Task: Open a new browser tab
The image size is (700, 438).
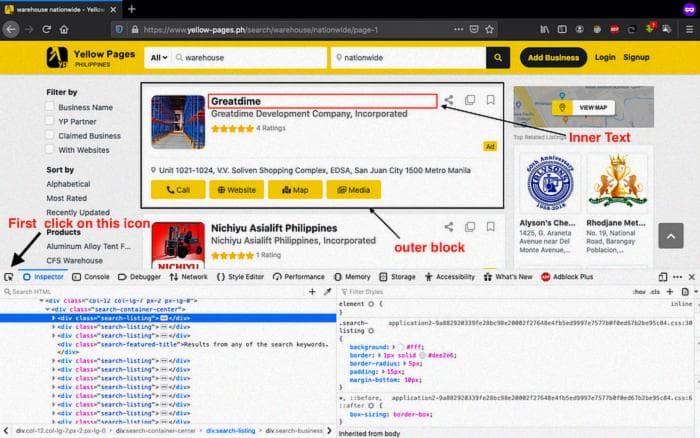Action: tap(132, 9)
